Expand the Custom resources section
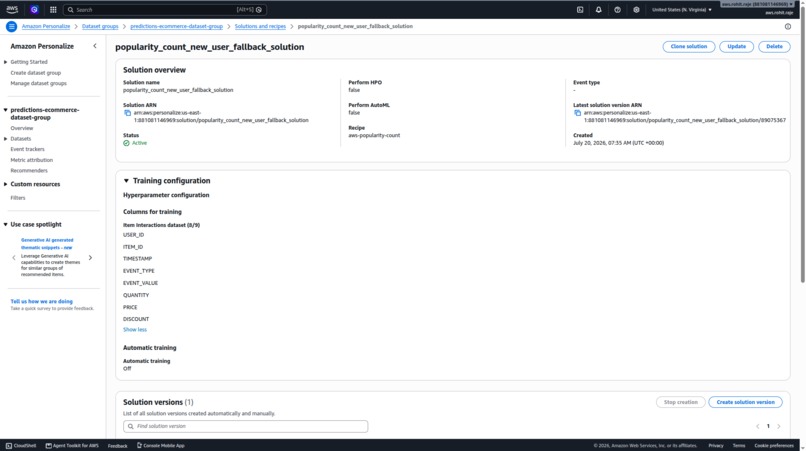806x451 pixels. pos(6,184)
